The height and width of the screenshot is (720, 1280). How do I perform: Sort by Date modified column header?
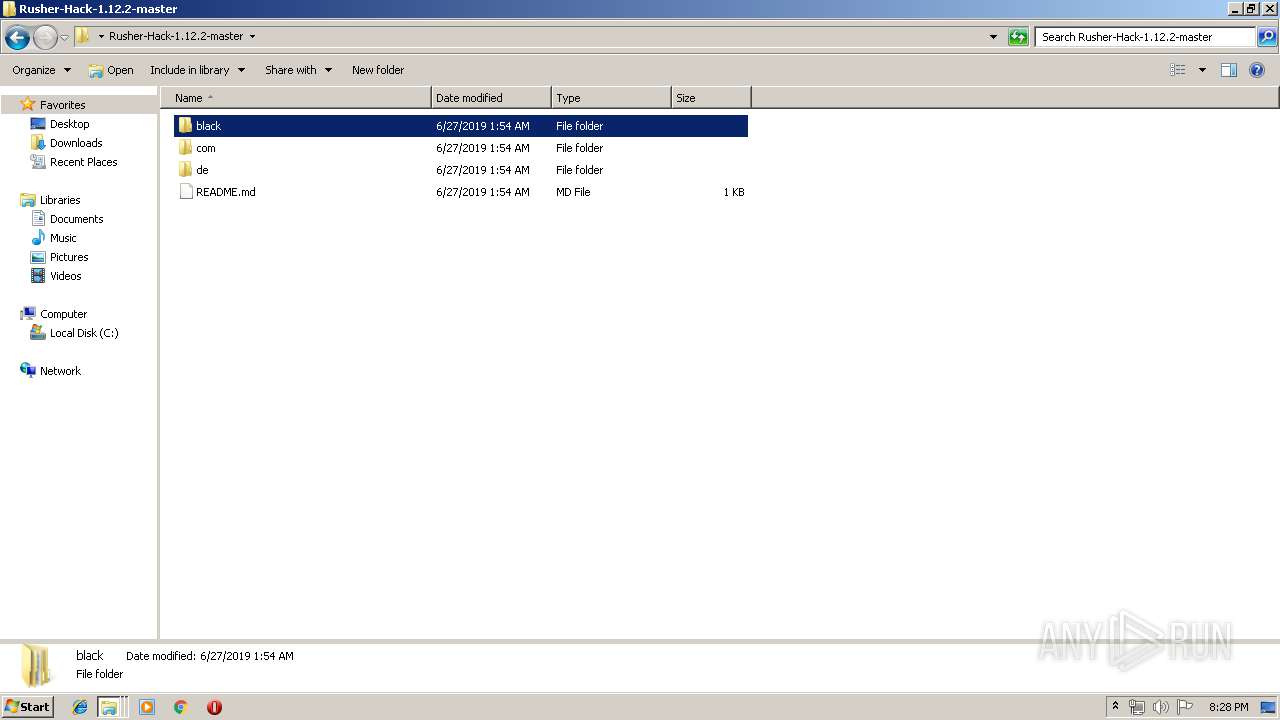(491, 98)
